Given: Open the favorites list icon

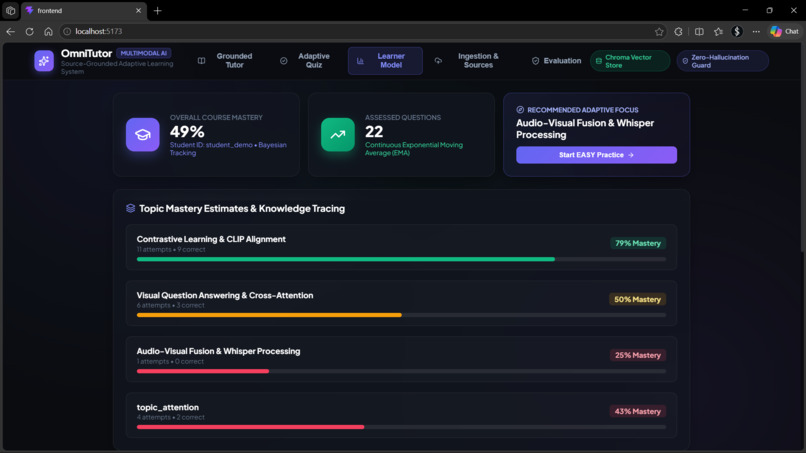Looking at the screenshot, I should [718, 31].
